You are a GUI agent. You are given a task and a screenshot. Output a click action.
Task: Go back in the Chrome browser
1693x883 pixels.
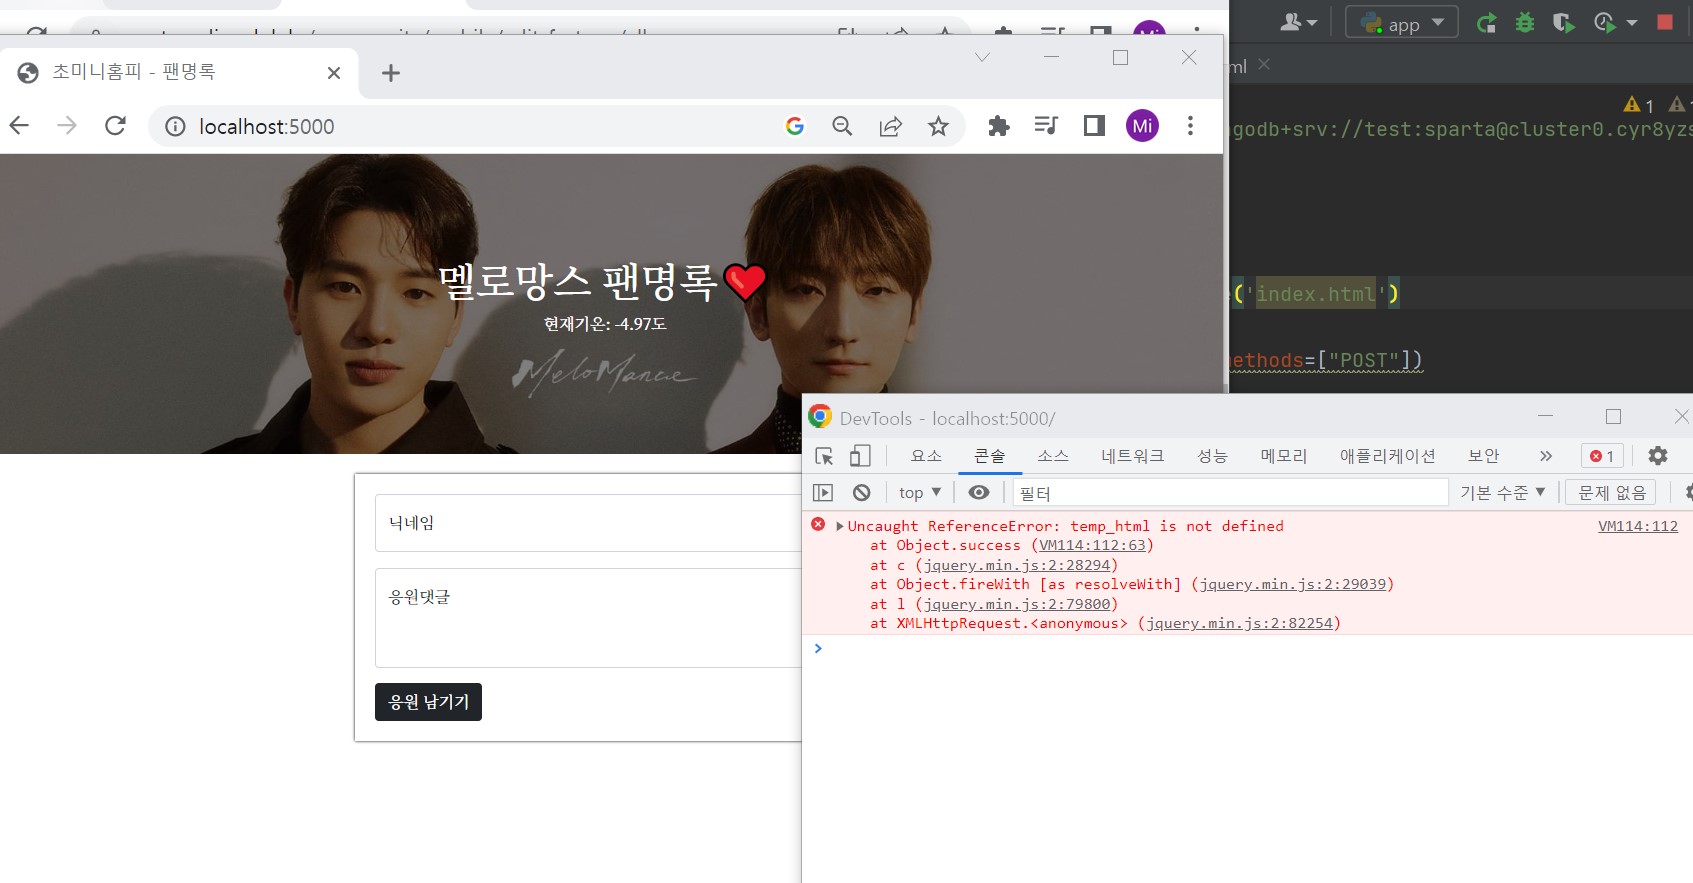click(x=19, y=125)
